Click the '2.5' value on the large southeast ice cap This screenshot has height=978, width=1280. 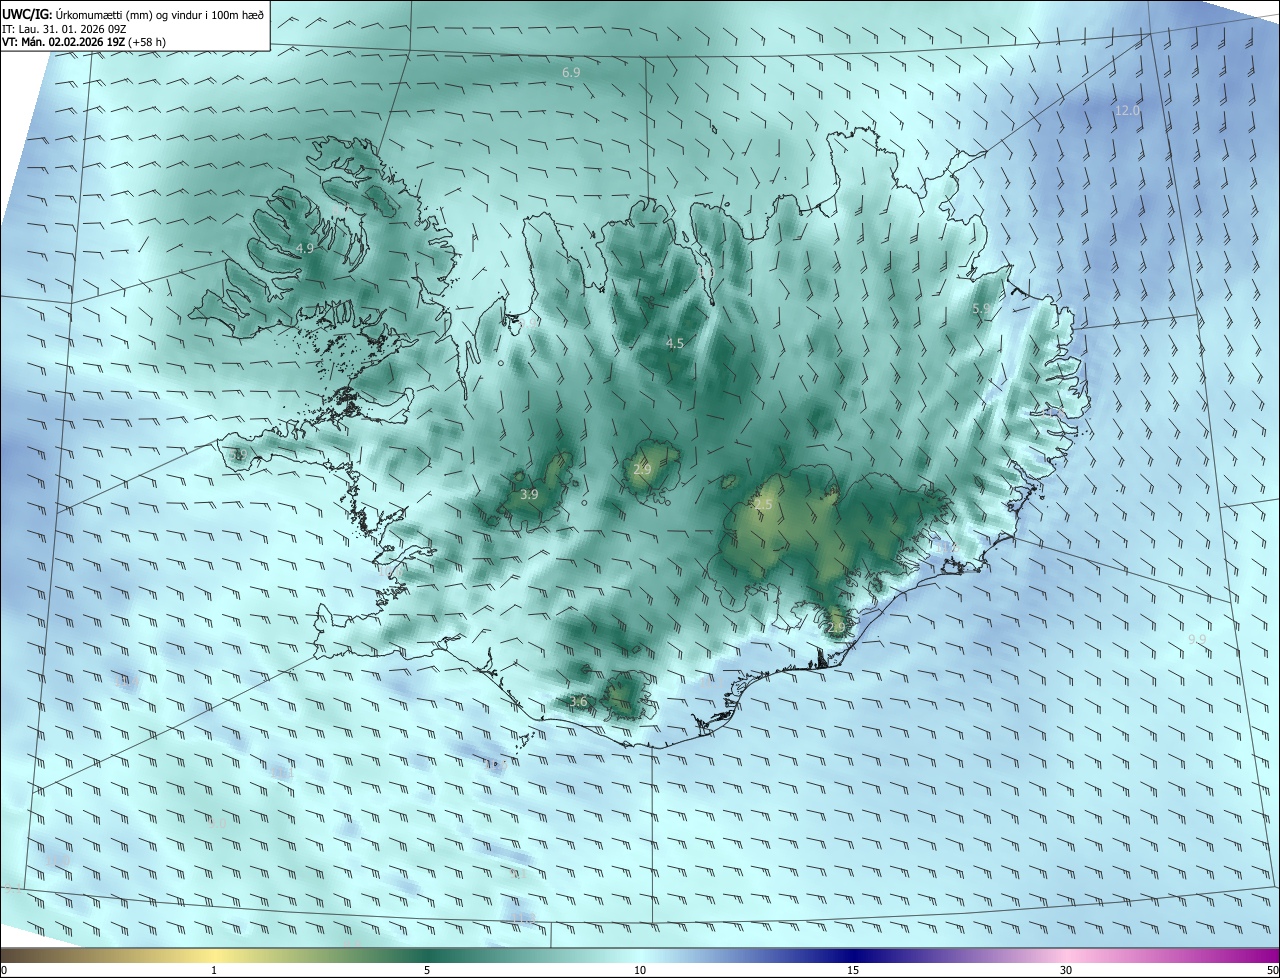point(763,506)
